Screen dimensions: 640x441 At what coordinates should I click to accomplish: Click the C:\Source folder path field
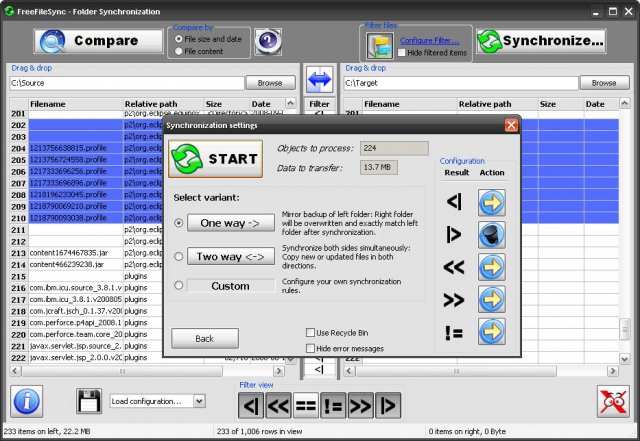127,83
